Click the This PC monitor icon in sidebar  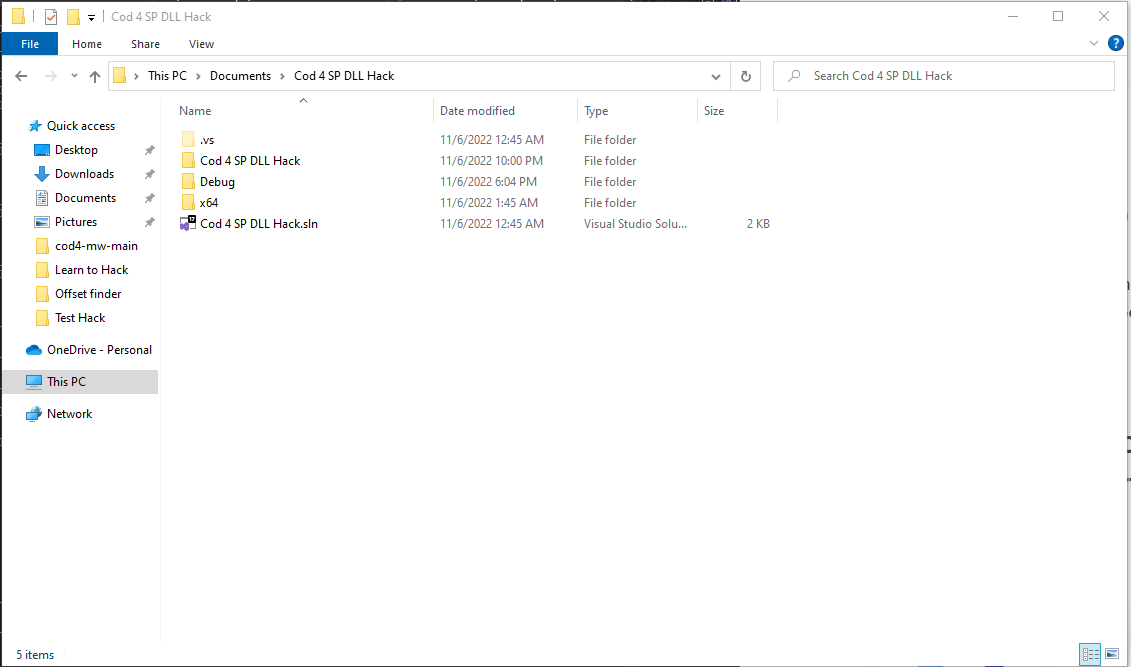[x=34, y=381]
